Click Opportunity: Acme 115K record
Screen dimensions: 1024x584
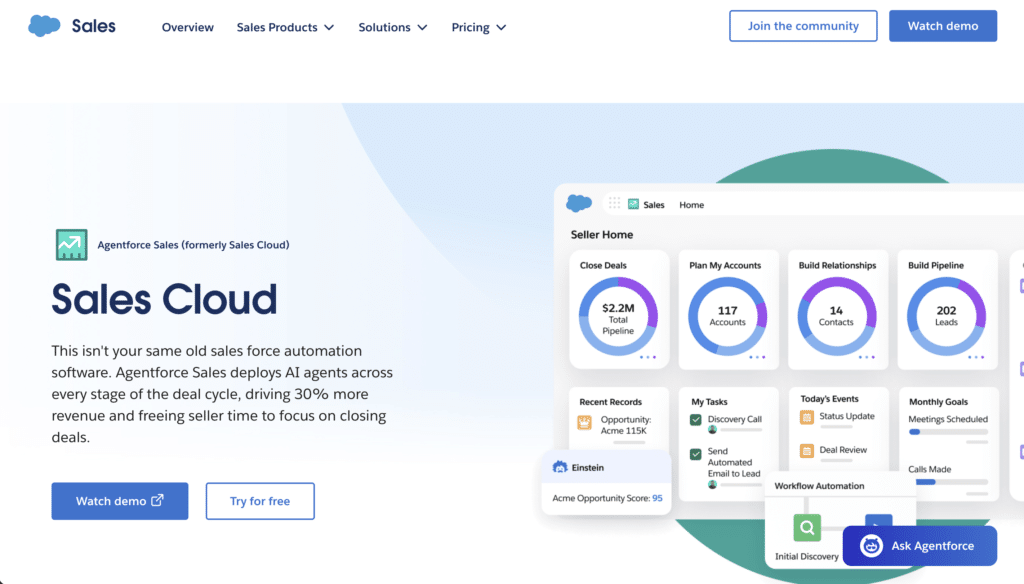(625, 425)
